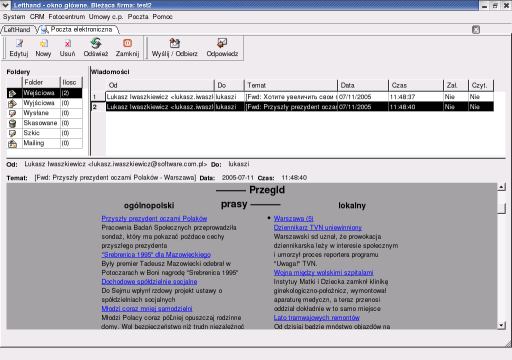Close mail module with Zamknij icon
The image size is (512, 360).
pyautogui.click(x=127, y=43)
